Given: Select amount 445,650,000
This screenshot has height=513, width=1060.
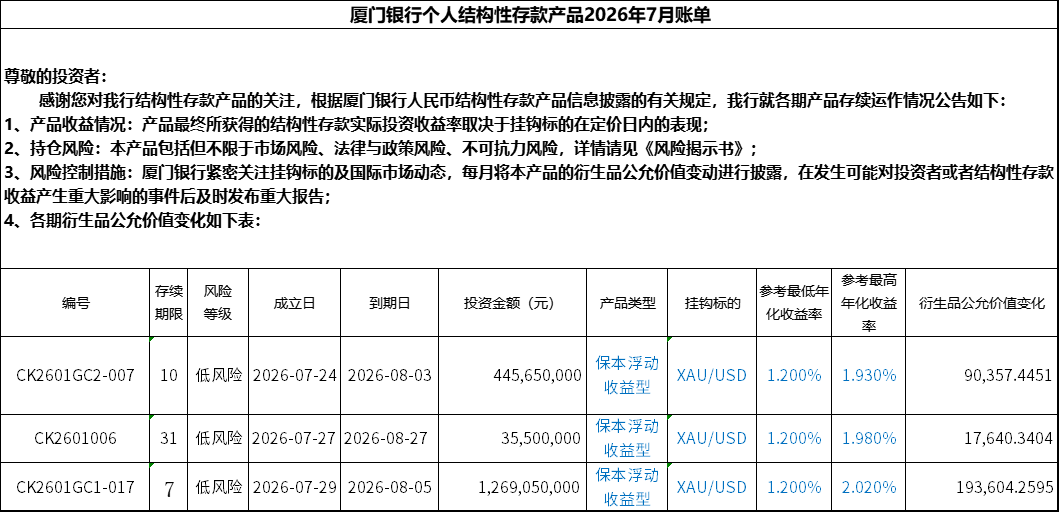Looking at the screenshot, I should (x=538, y=375).
